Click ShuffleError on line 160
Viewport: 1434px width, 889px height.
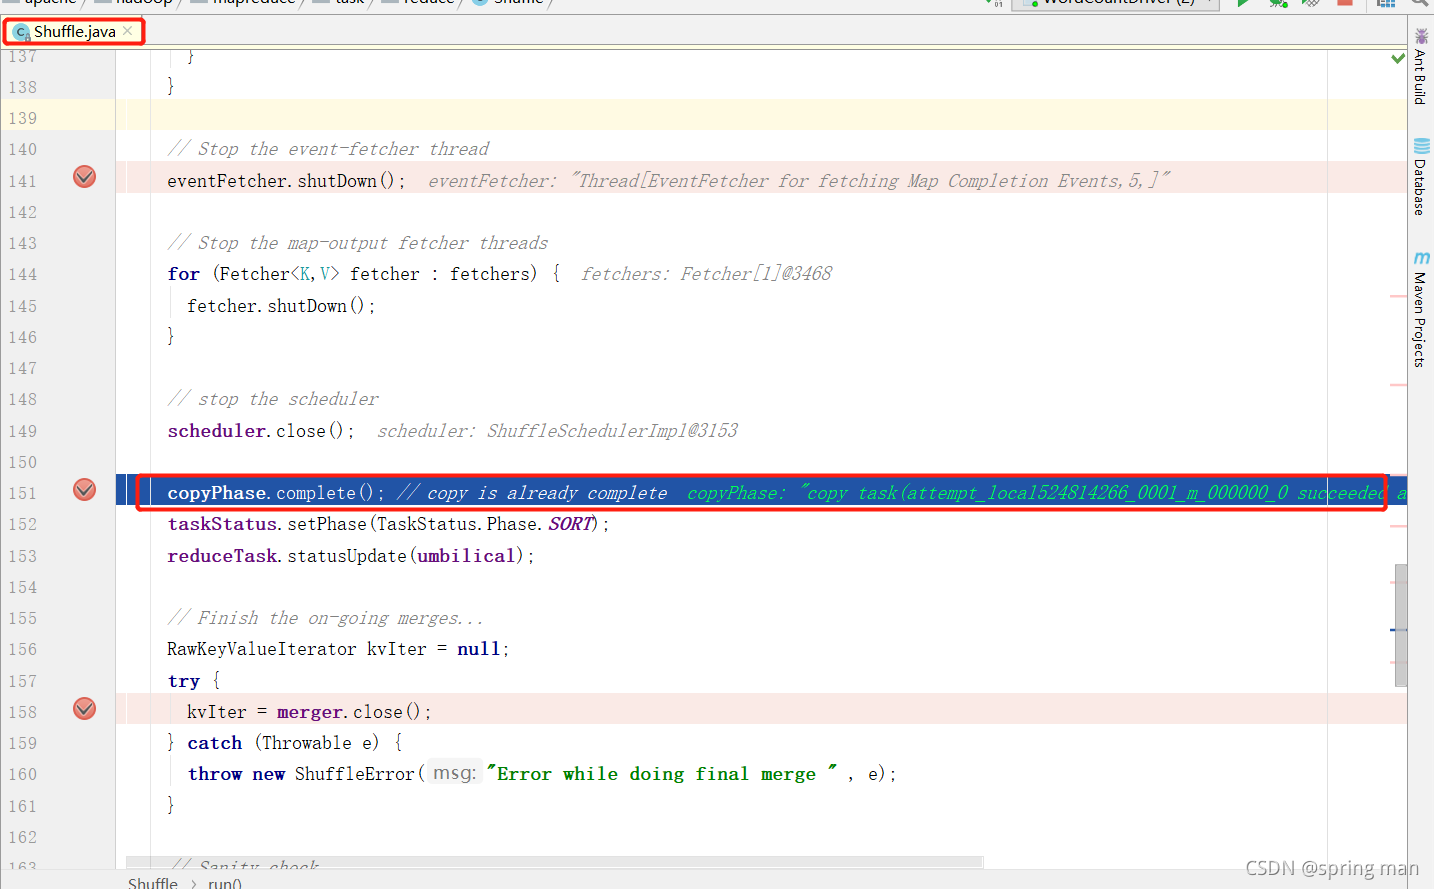tap(354, 774)
